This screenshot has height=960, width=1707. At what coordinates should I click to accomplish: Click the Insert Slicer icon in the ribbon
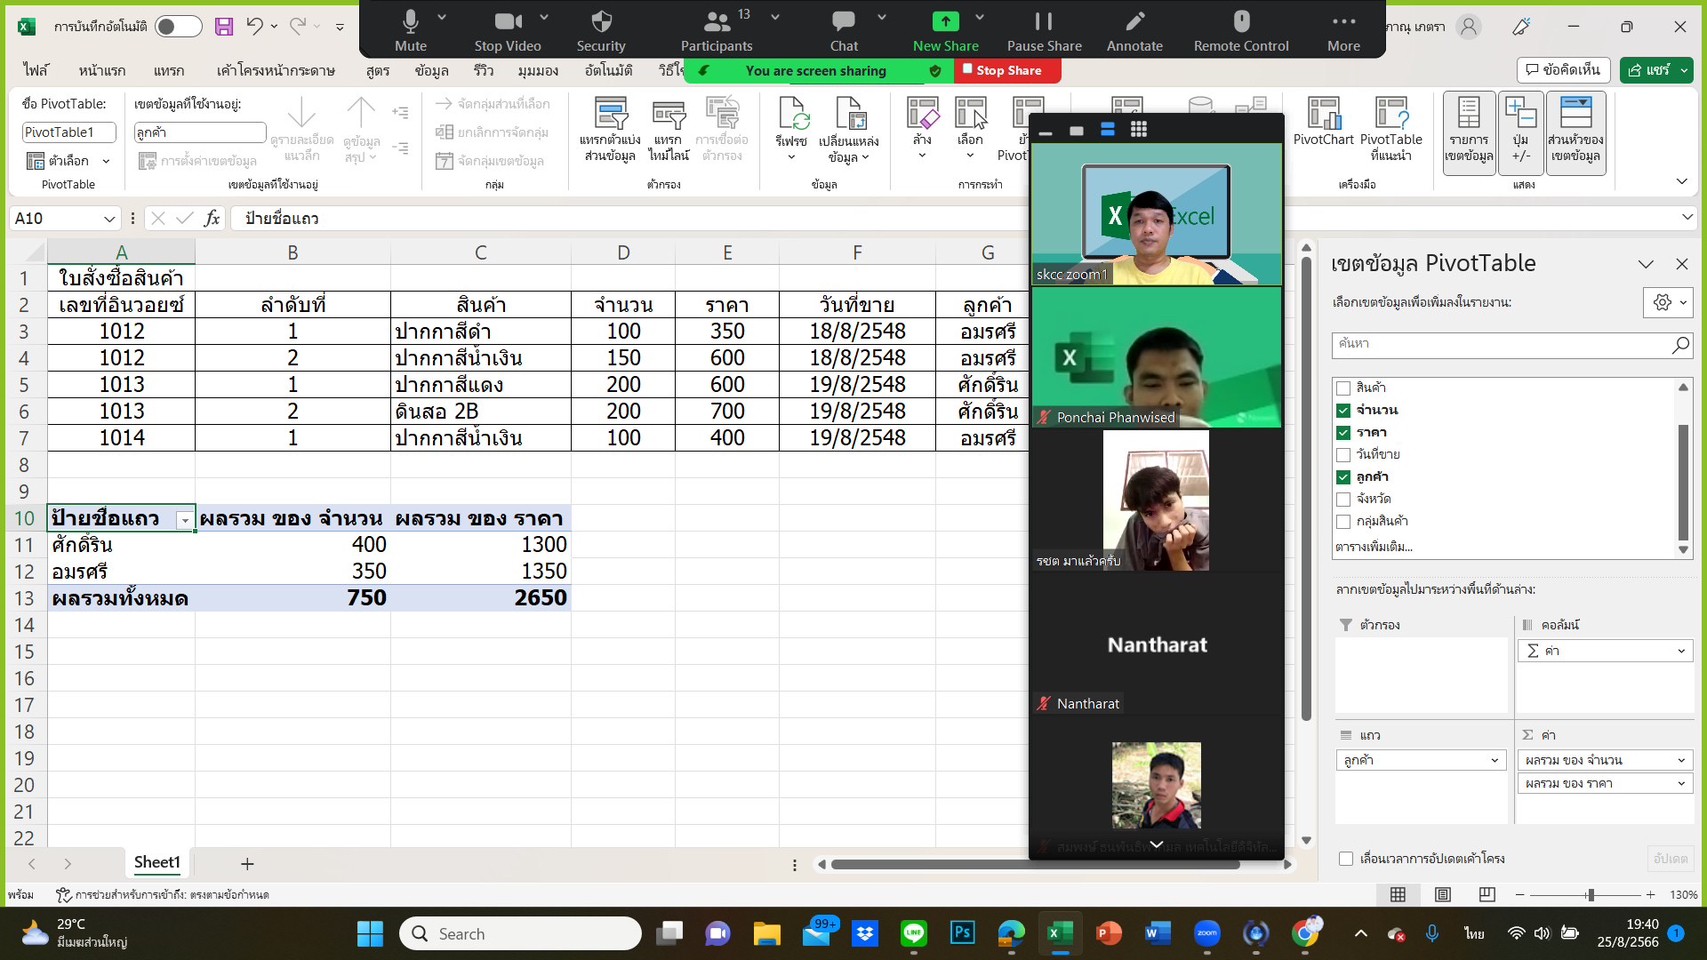tap(610, 129)
